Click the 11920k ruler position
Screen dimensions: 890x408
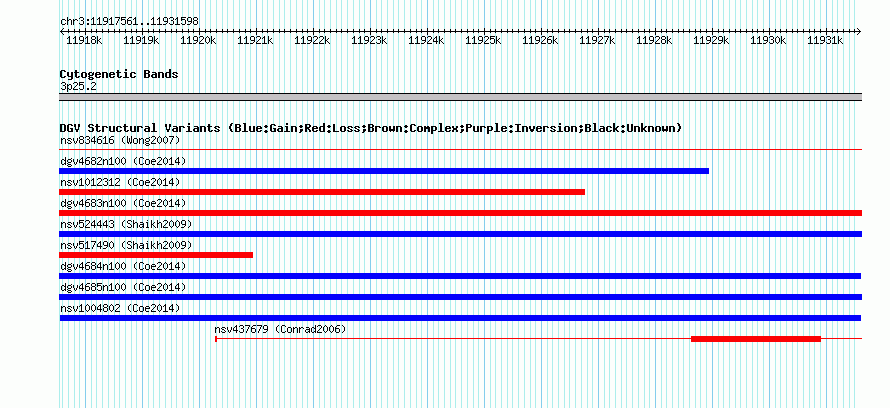coord(198,40)
